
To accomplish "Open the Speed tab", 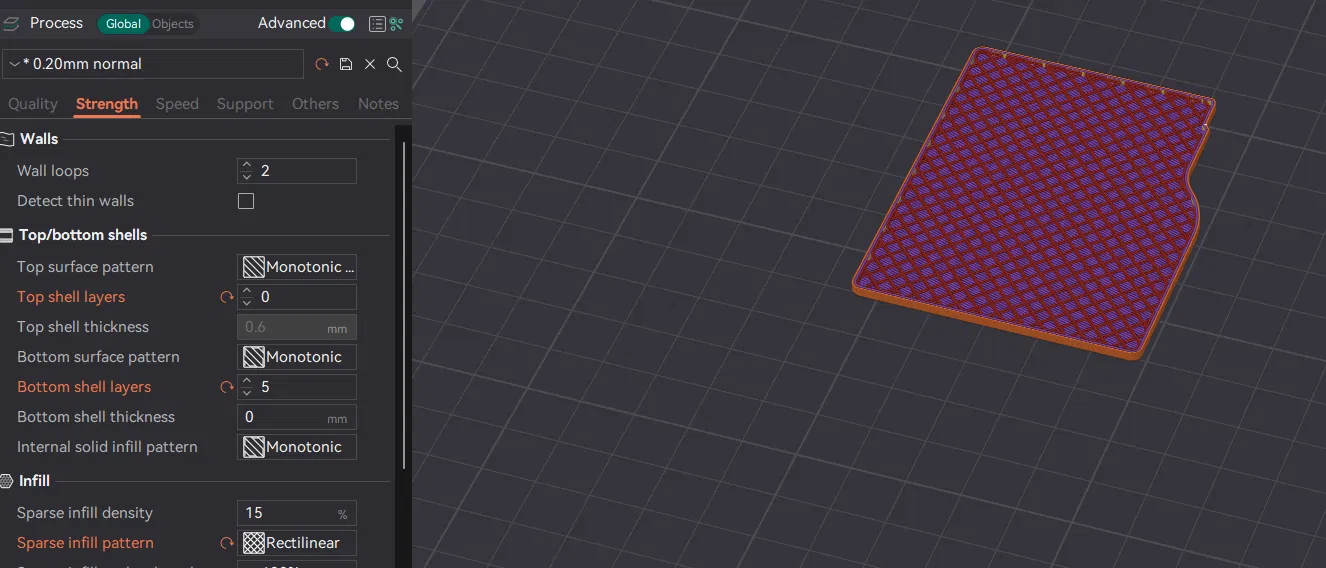I will [x=177, y=104].
